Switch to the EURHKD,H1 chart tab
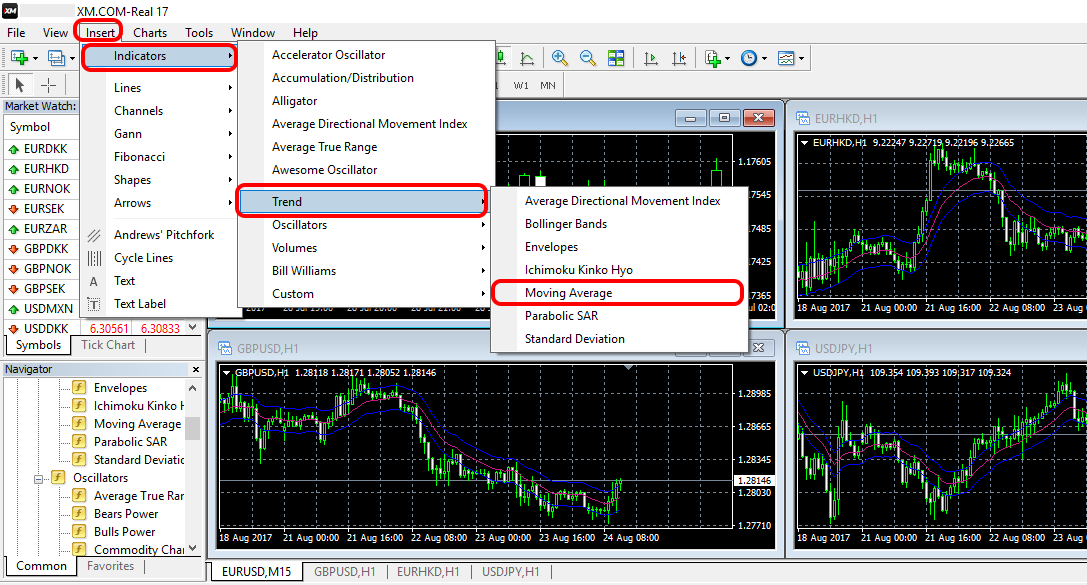Image resolution: width=1087 pixels, height=585 pixels. [428, 571]
